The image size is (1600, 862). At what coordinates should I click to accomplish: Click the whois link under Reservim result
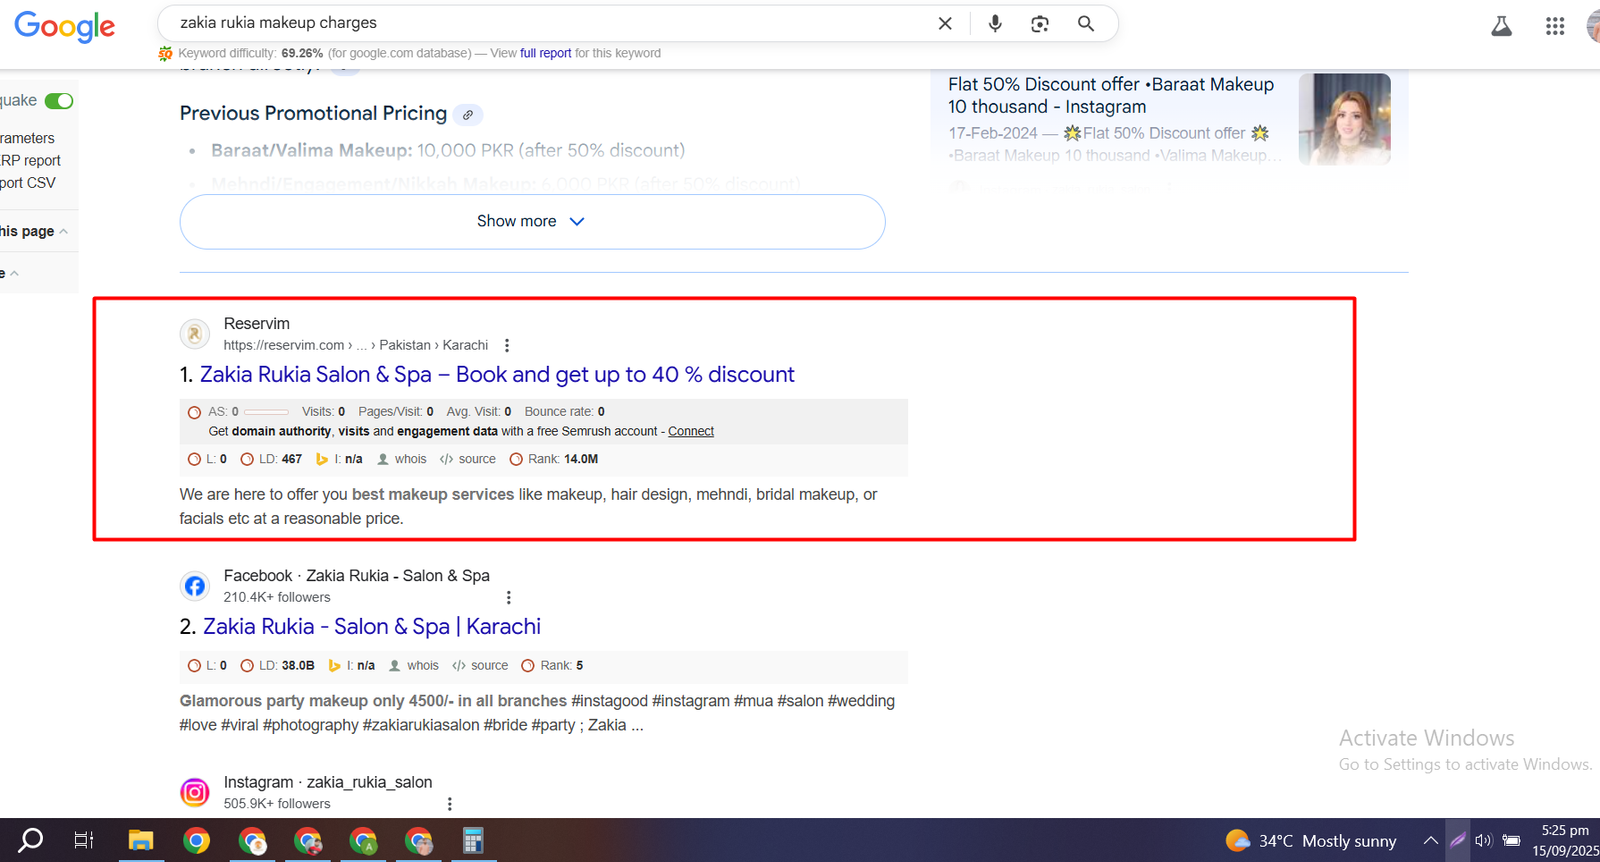point(410,459)
